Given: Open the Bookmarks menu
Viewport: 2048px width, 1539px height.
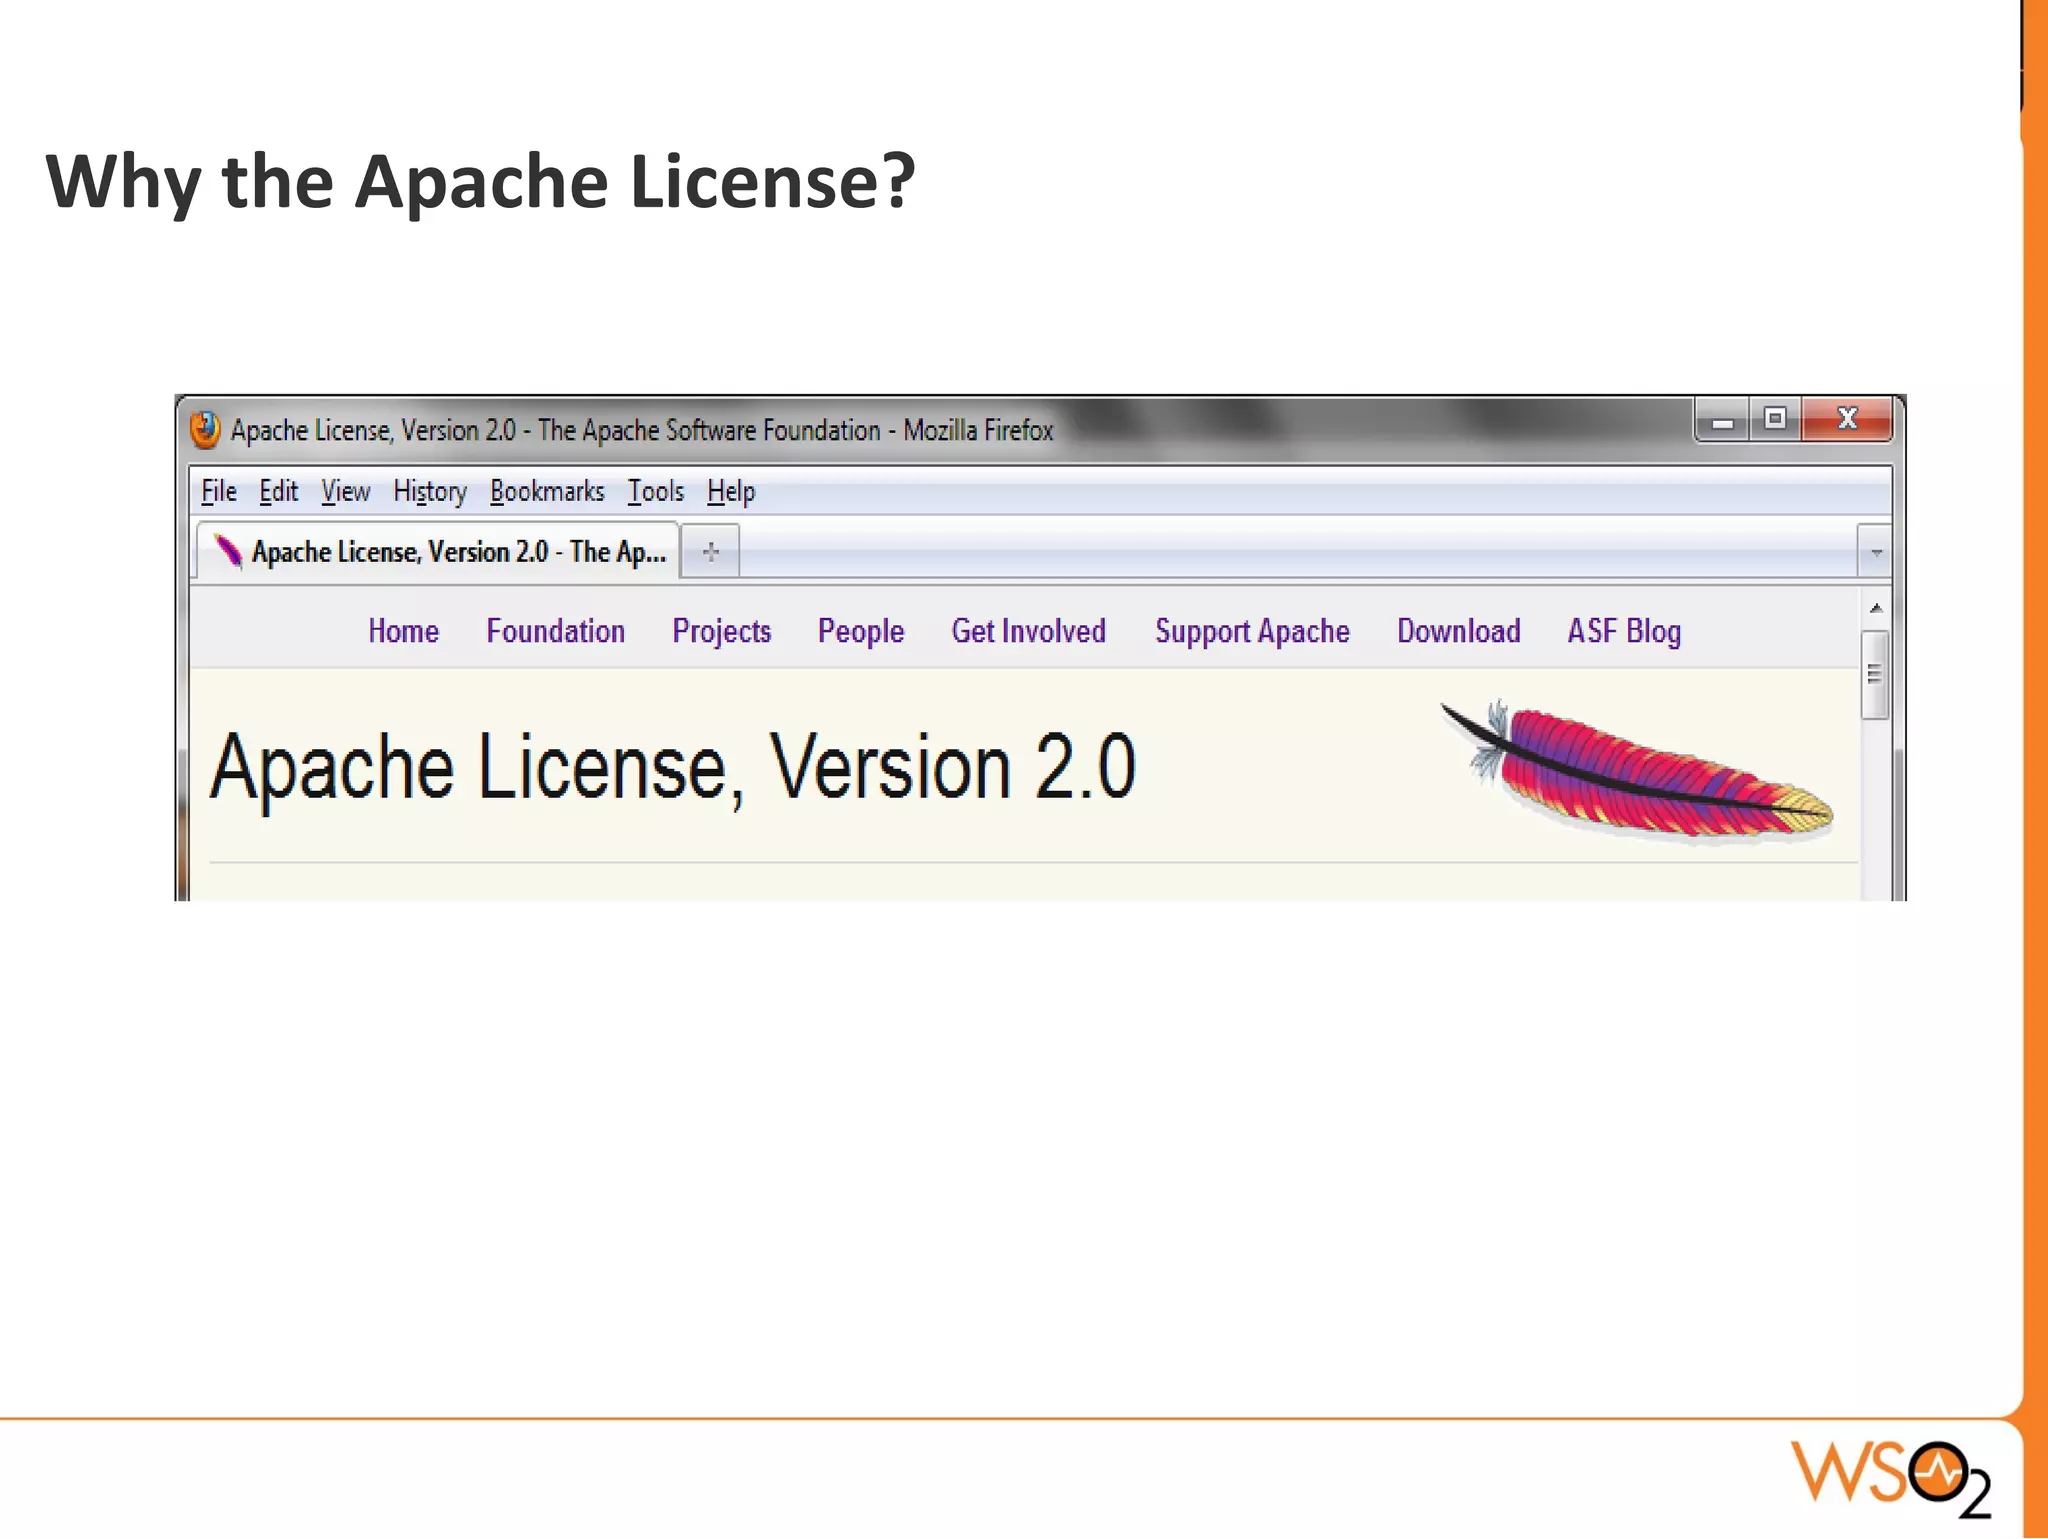Looking at the screenshot, I should (547, 491).
